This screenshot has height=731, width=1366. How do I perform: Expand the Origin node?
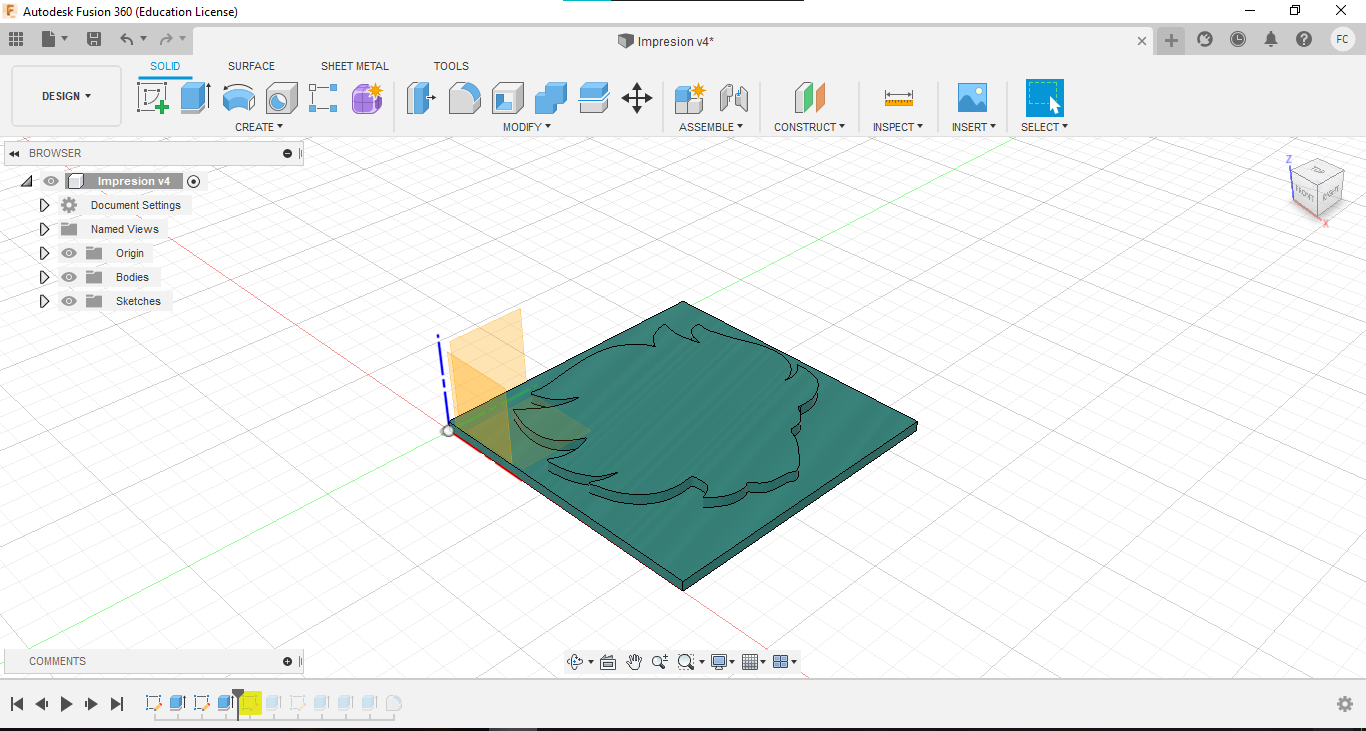(44, 253)
